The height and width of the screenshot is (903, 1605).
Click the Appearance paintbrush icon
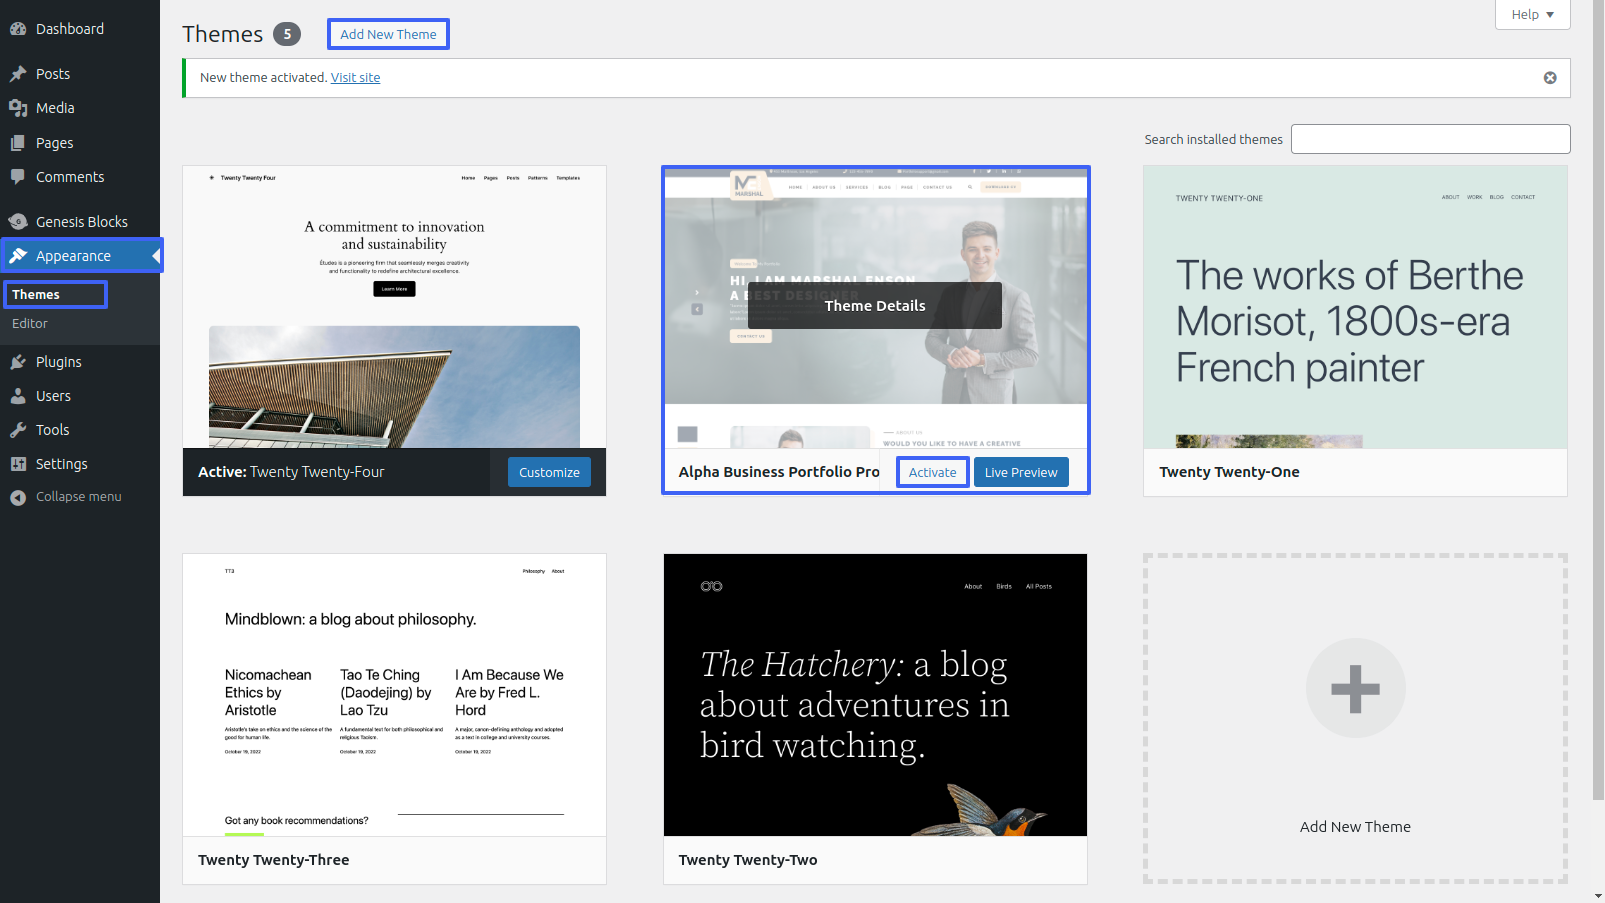click(x=18, y=256)
